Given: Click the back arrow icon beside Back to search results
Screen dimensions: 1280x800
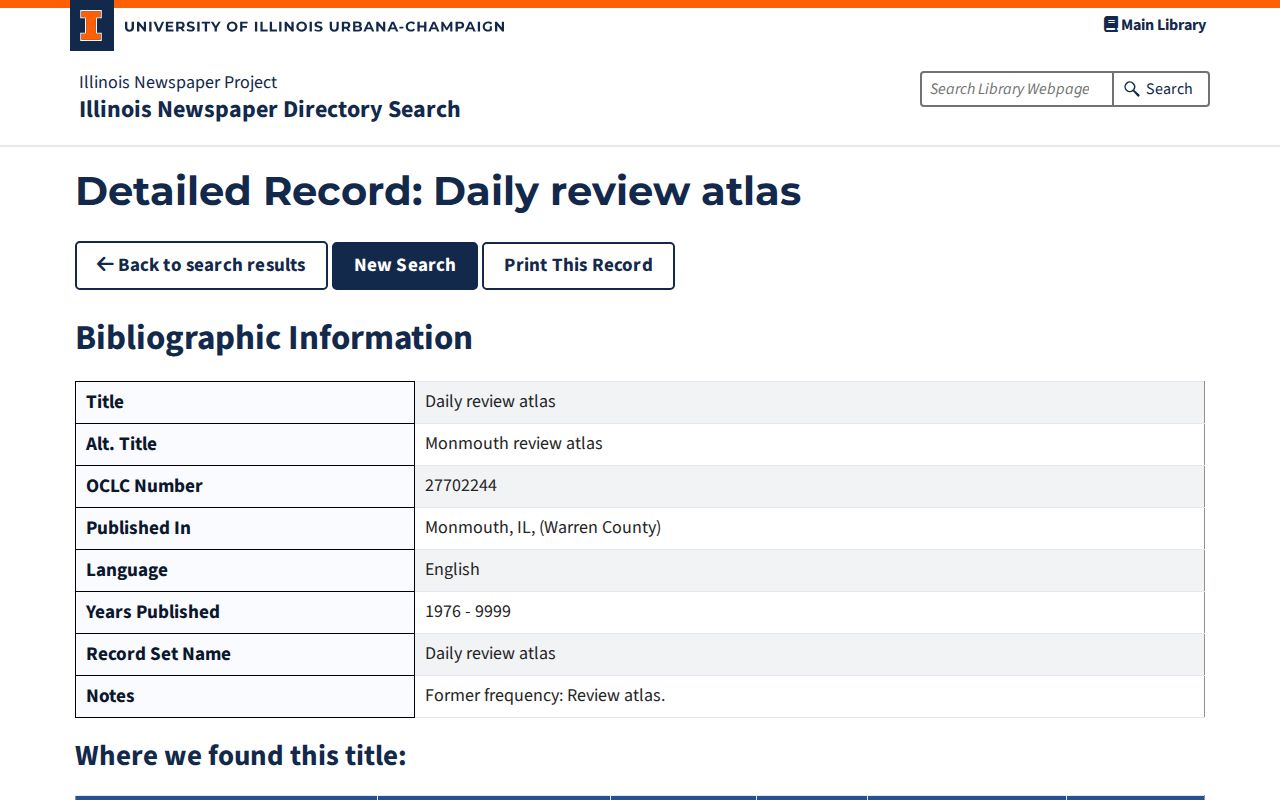Looking at the screenshot, I should click(105, 265).
